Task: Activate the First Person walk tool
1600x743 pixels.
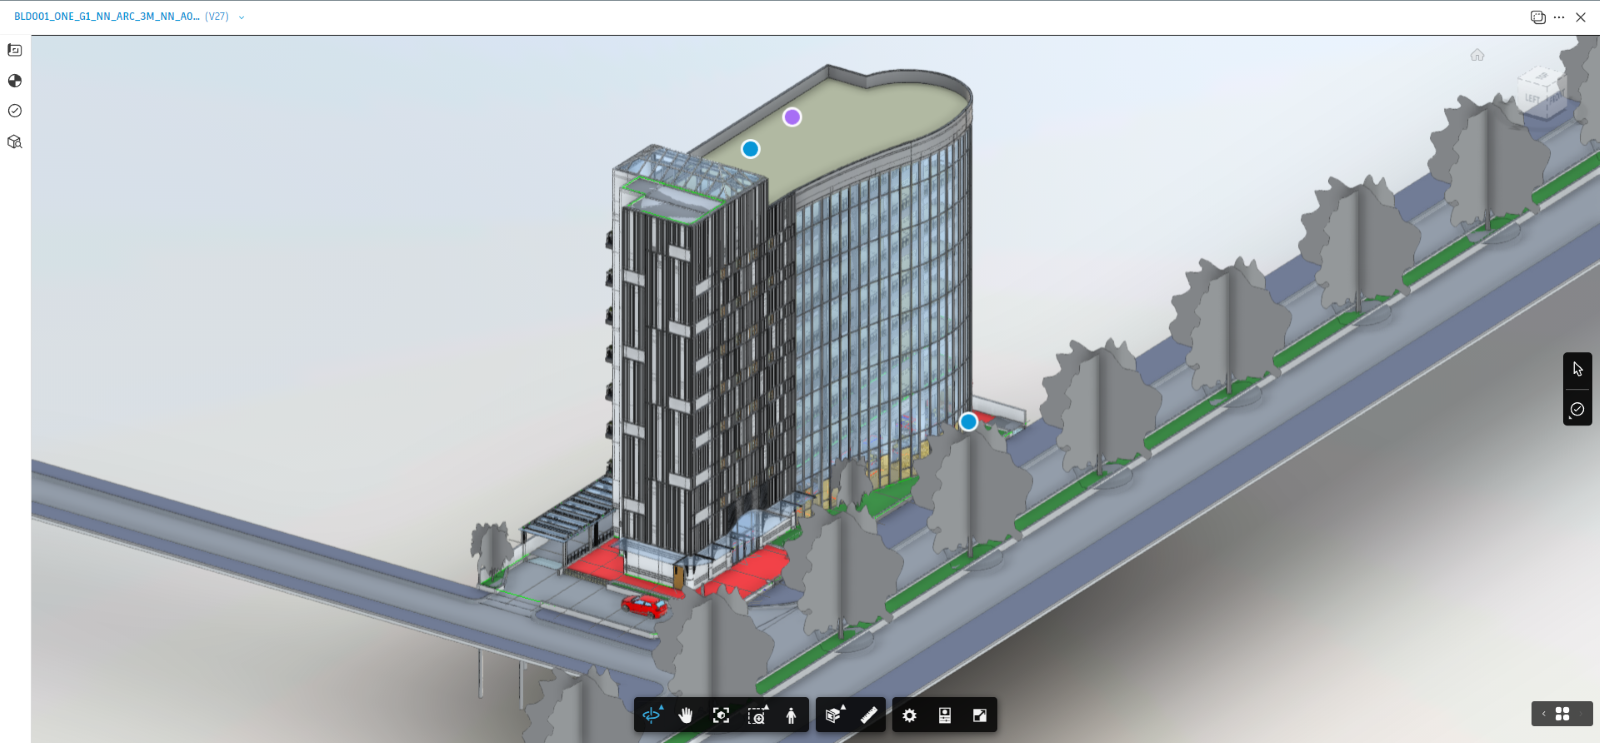Action: coord(791,715)
